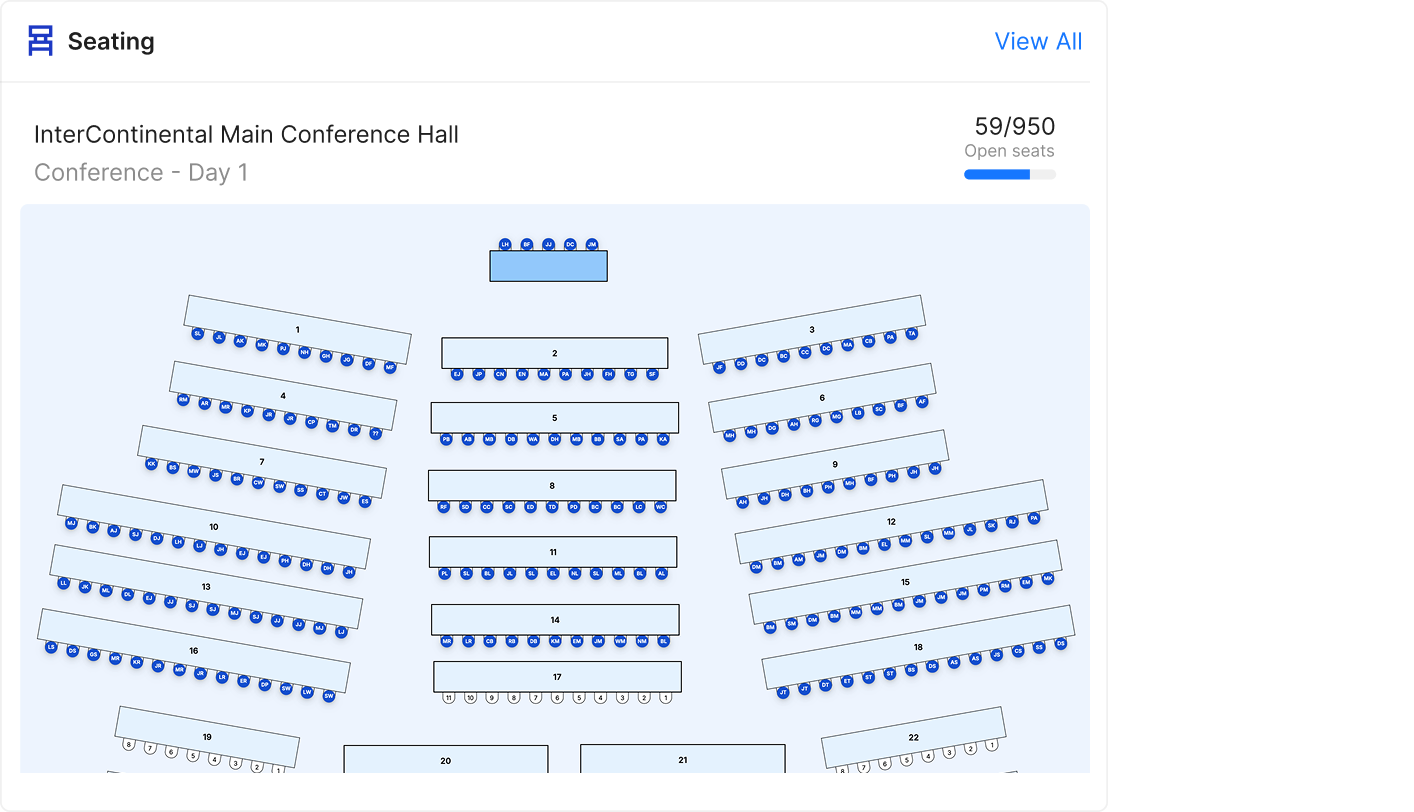The width and height of the screenshot is (1414, 812).
Task: Select seat RF at table 8
Action: 443,507
